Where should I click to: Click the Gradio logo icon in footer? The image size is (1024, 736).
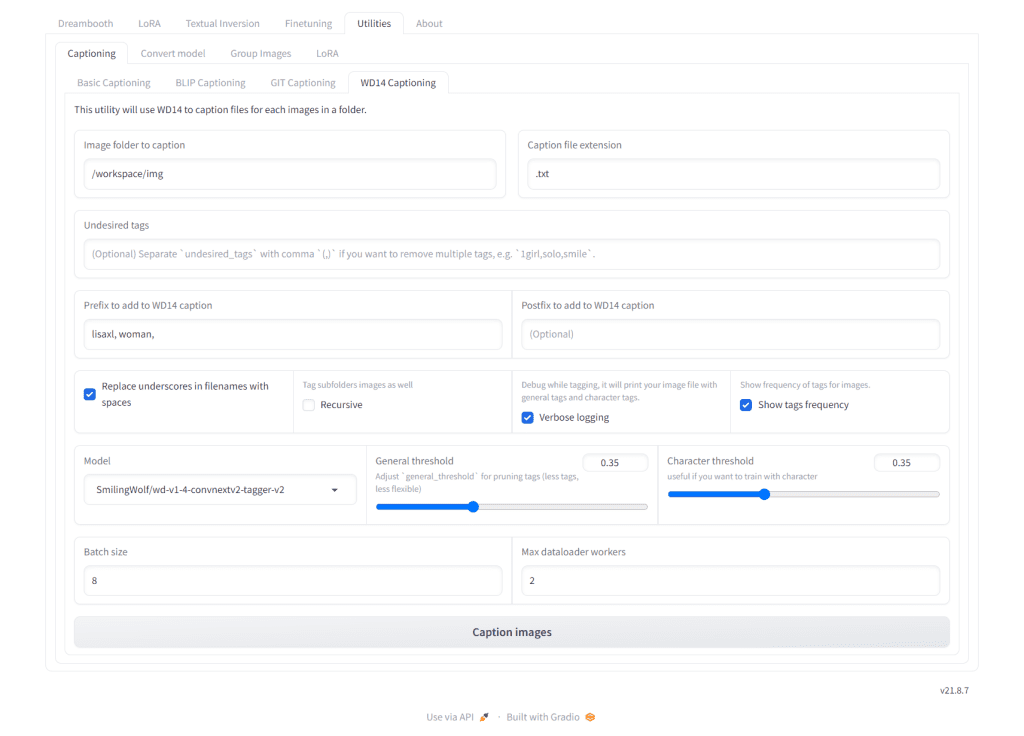click(590, 717)
